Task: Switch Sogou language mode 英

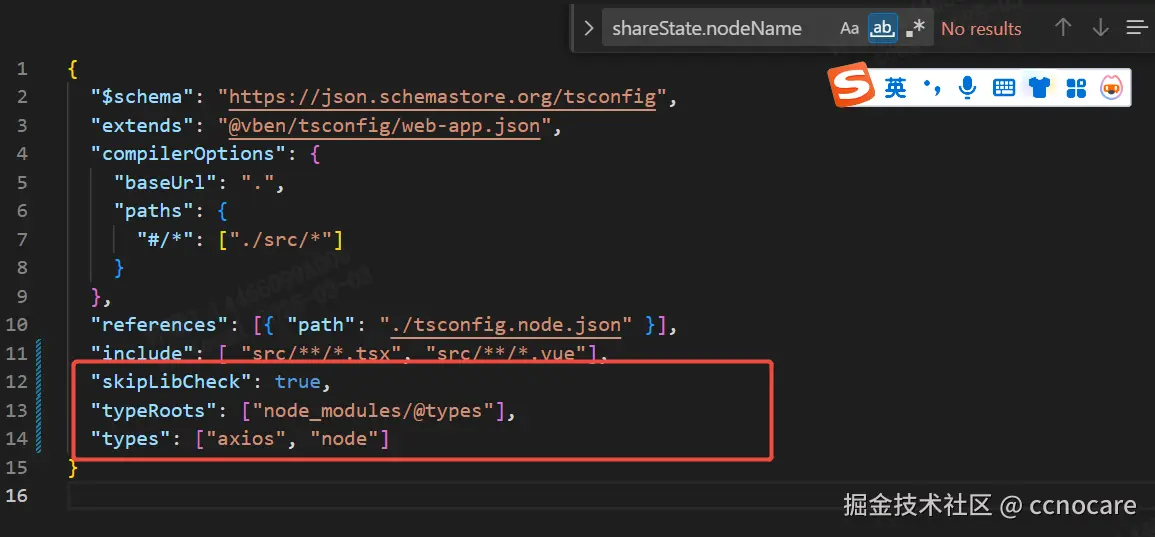Action: (895, 88)
